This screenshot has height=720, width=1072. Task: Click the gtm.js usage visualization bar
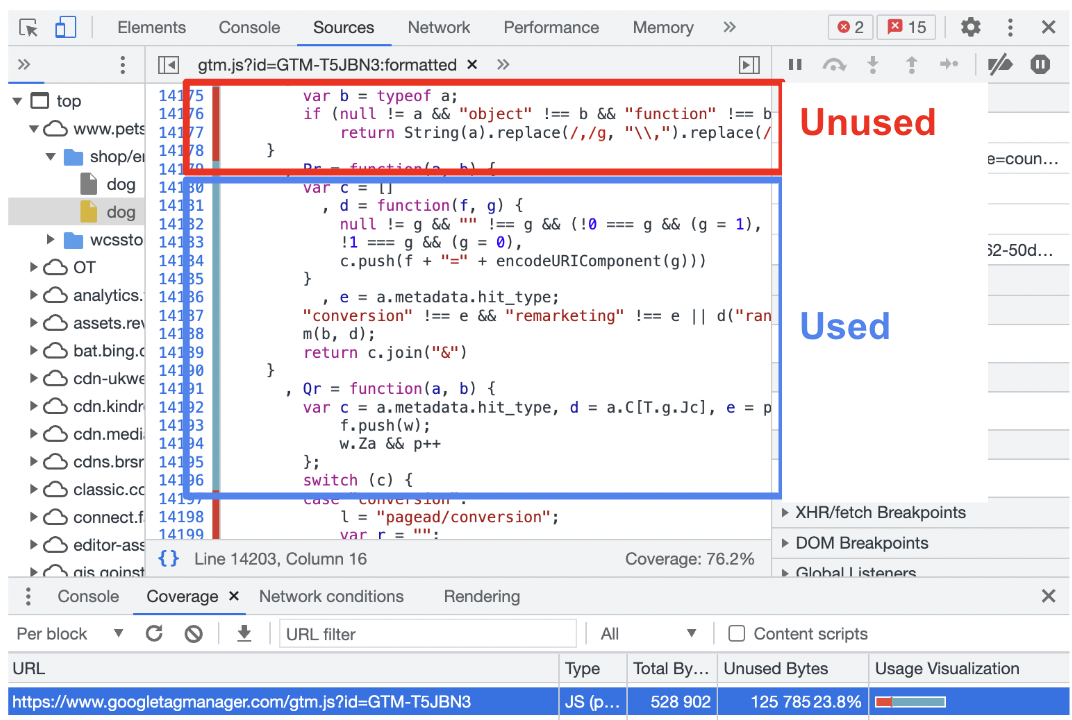pos(910,702)
